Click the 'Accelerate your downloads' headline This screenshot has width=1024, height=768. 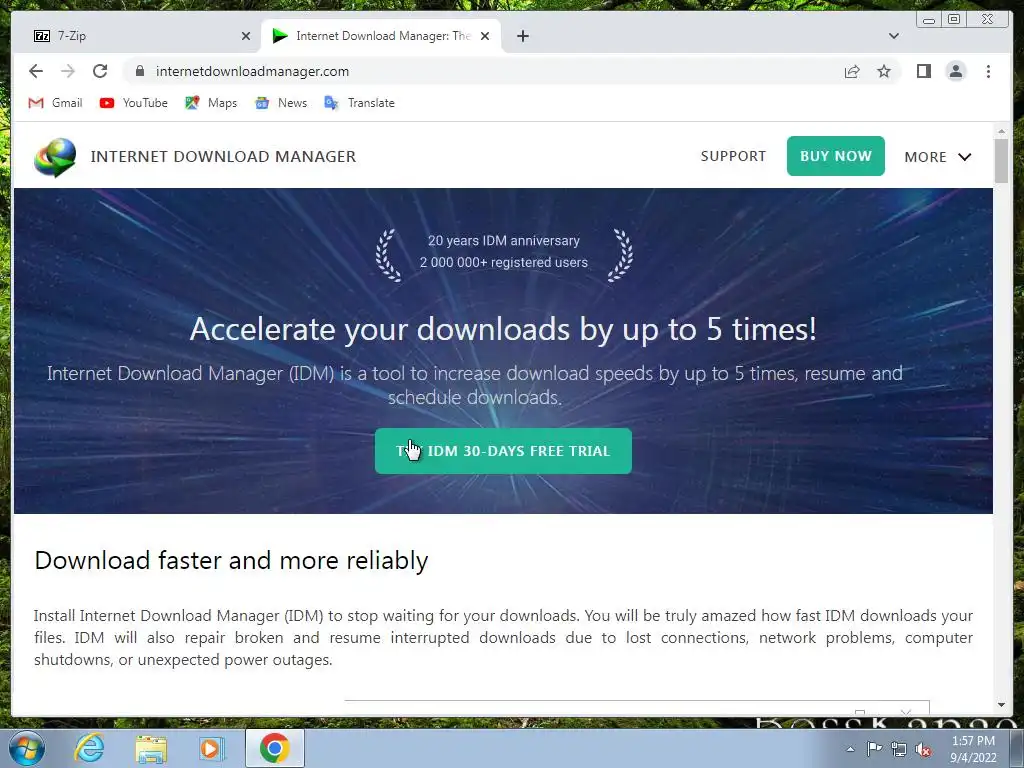[x=503, y=328]
